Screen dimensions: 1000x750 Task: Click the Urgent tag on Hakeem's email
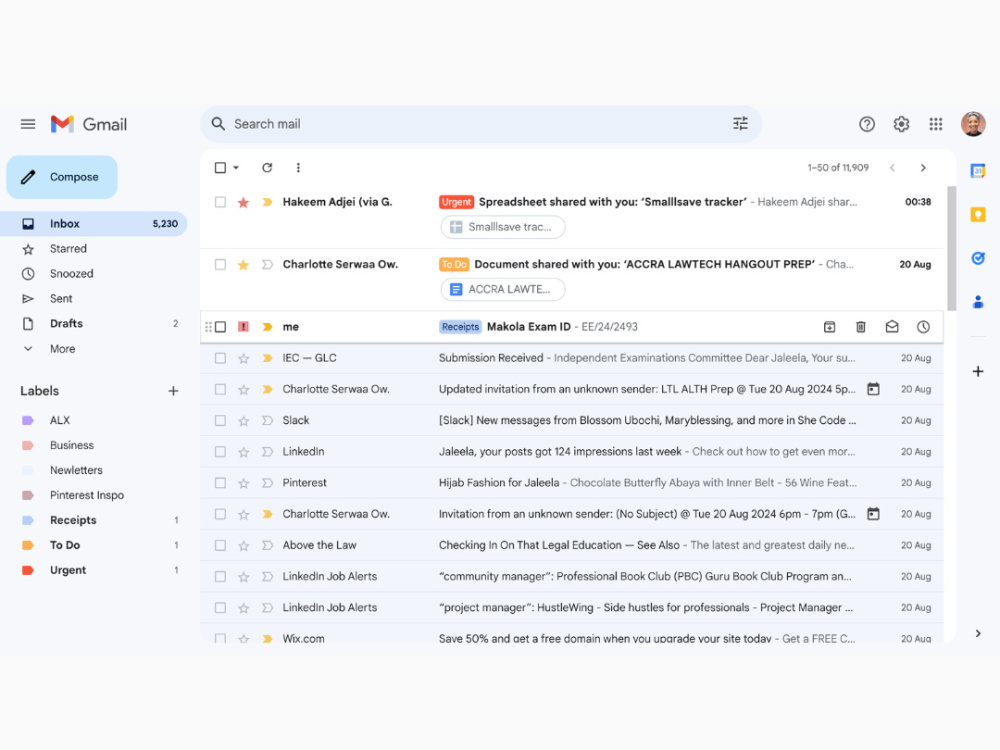(456, 202)
